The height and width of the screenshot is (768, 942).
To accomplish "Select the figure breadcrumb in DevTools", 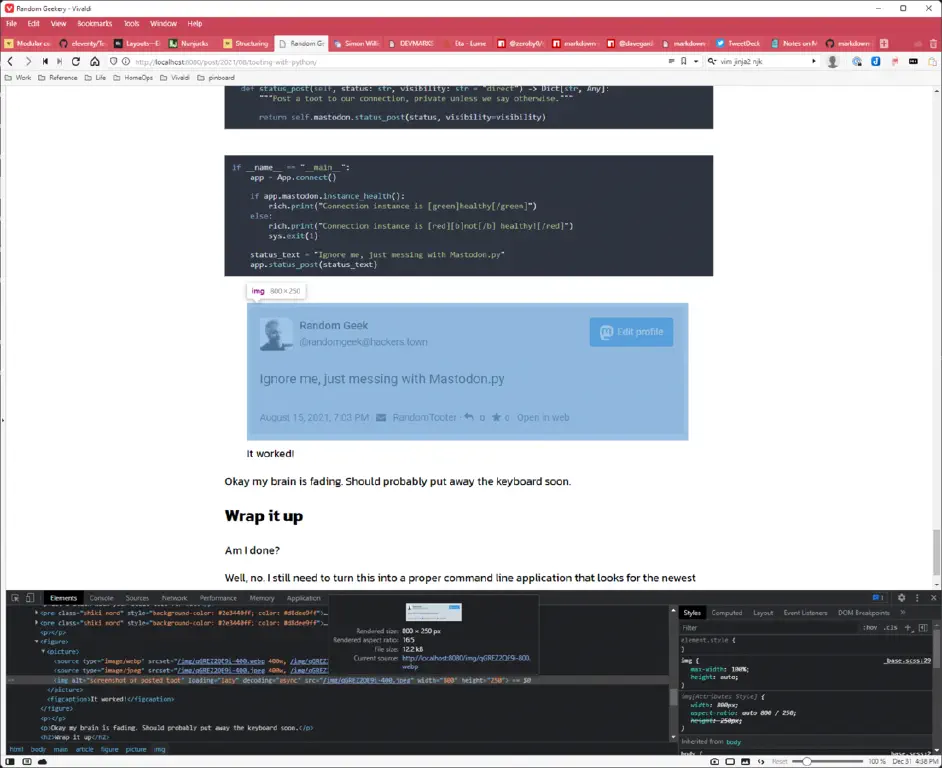I will point(109,749).
